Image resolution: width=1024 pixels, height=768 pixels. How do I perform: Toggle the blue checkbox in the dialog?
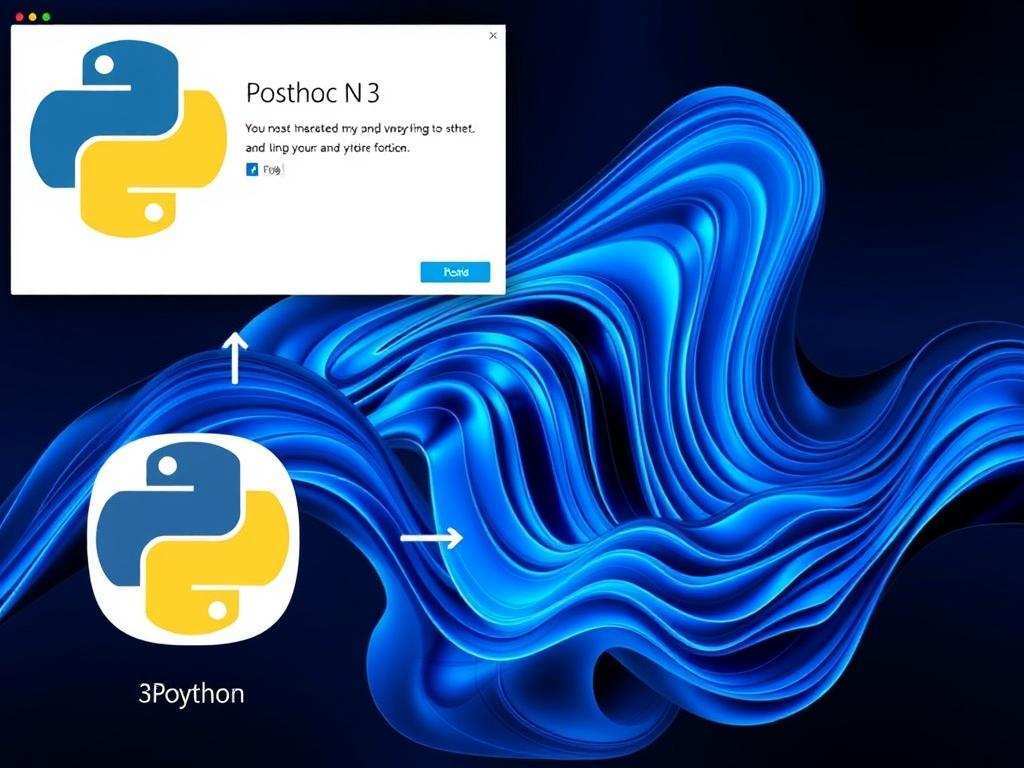tap(252, 170)
